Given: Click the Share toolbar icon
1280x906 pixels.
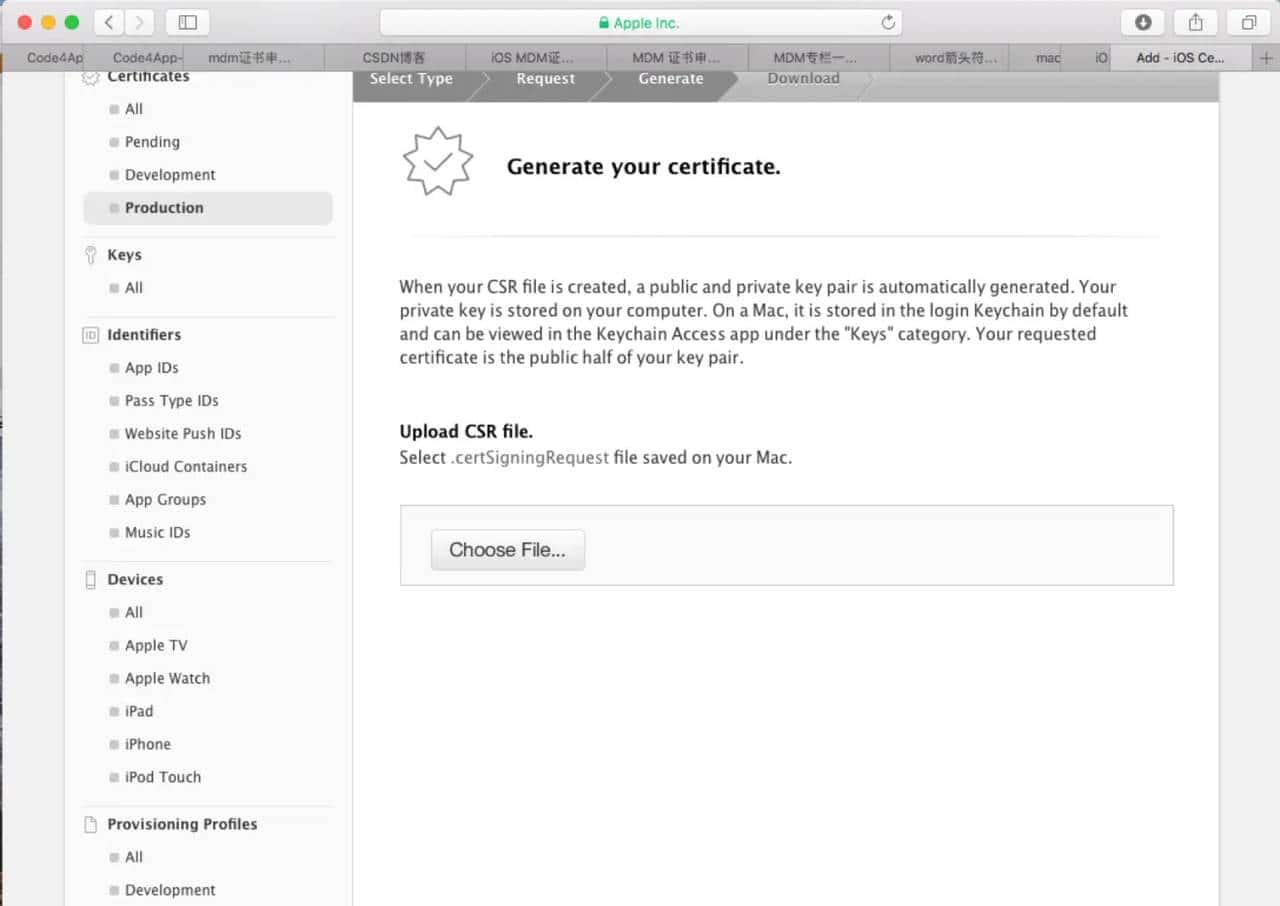Looking at the screenshot, I should pos(1195,22).
